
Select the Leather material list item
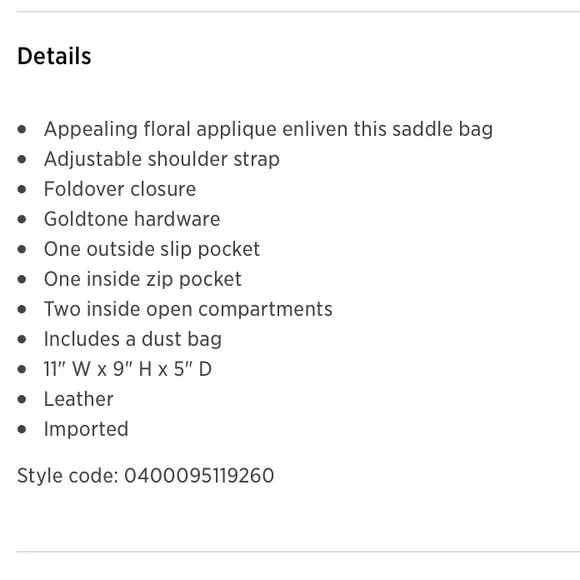(78, 399)
